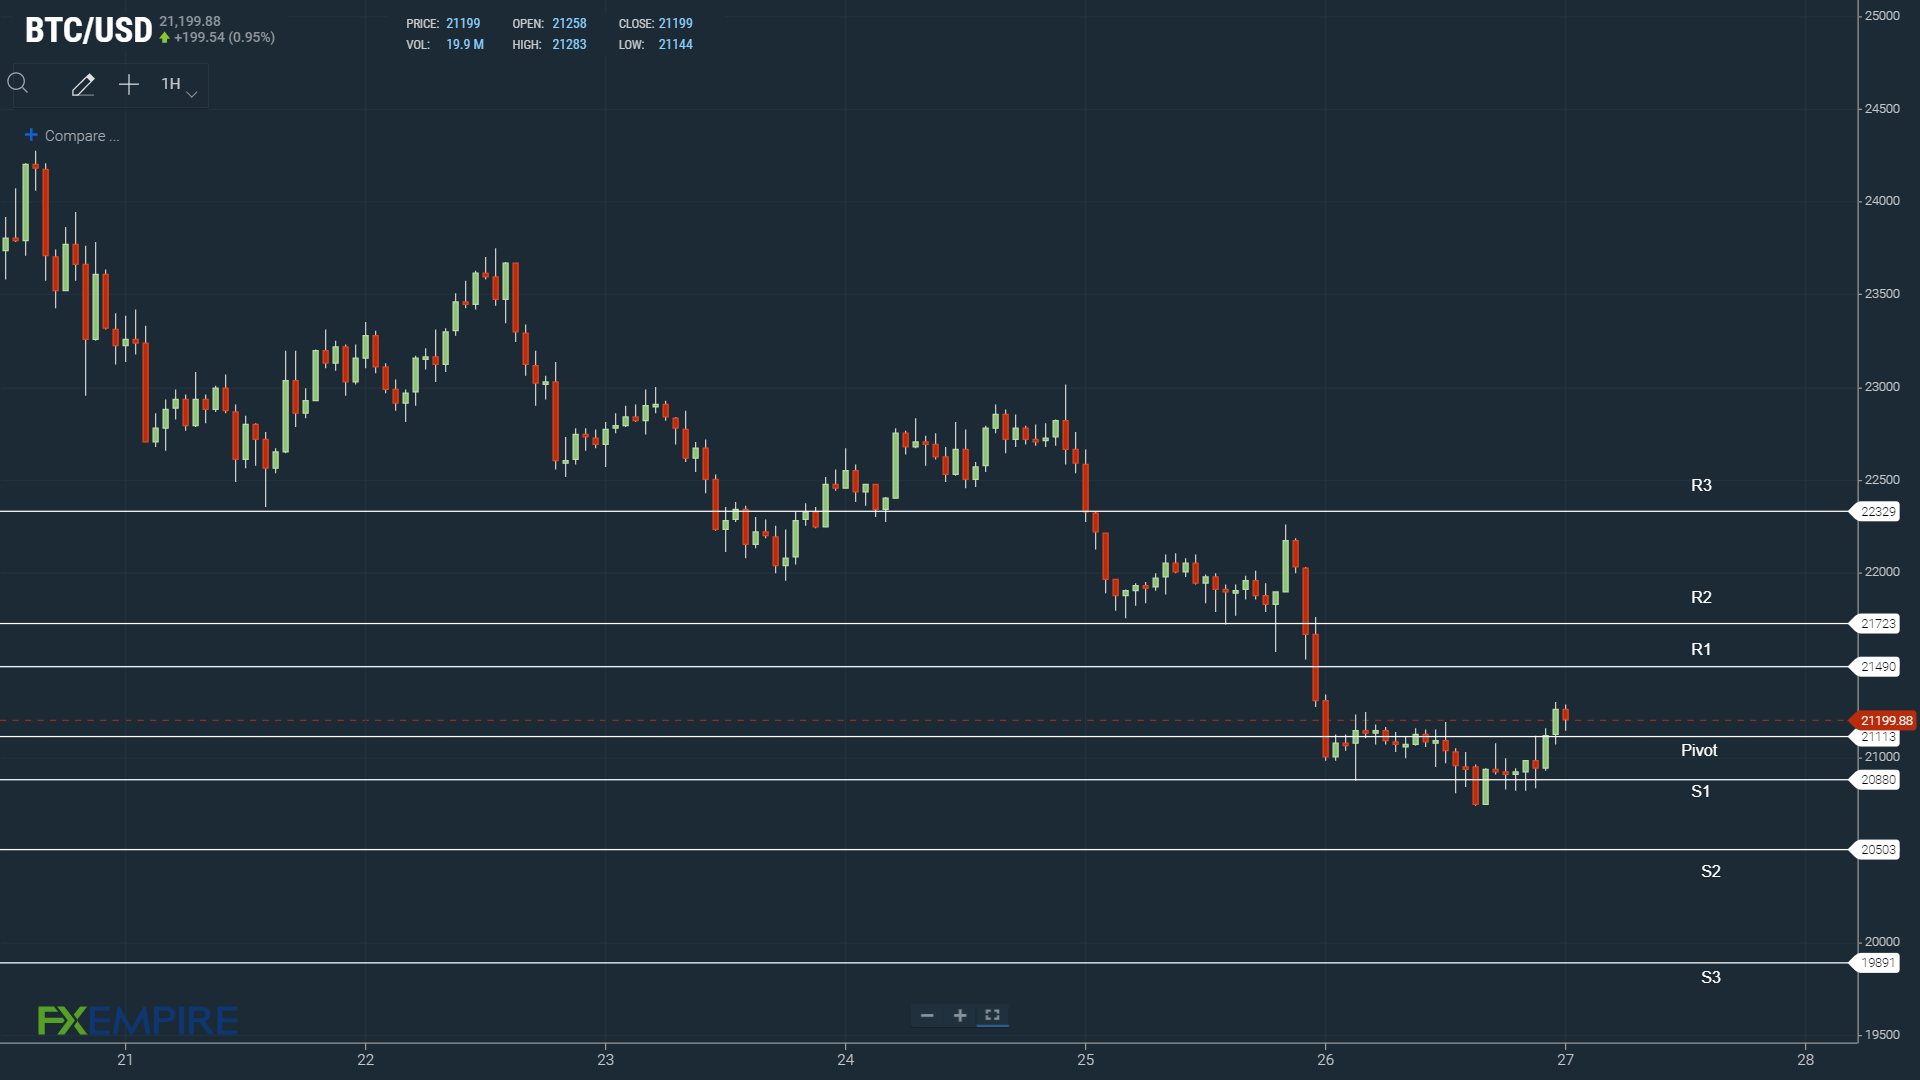Select the price change +199.54 (0.95%)

(224, 38)
